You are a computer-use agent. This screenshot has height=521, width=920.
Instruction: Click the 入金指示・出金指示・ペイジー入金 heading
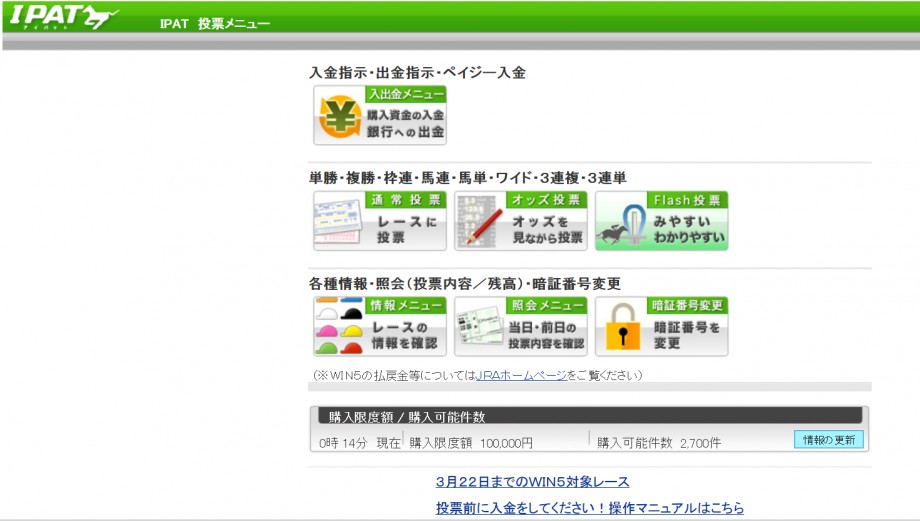417,73
